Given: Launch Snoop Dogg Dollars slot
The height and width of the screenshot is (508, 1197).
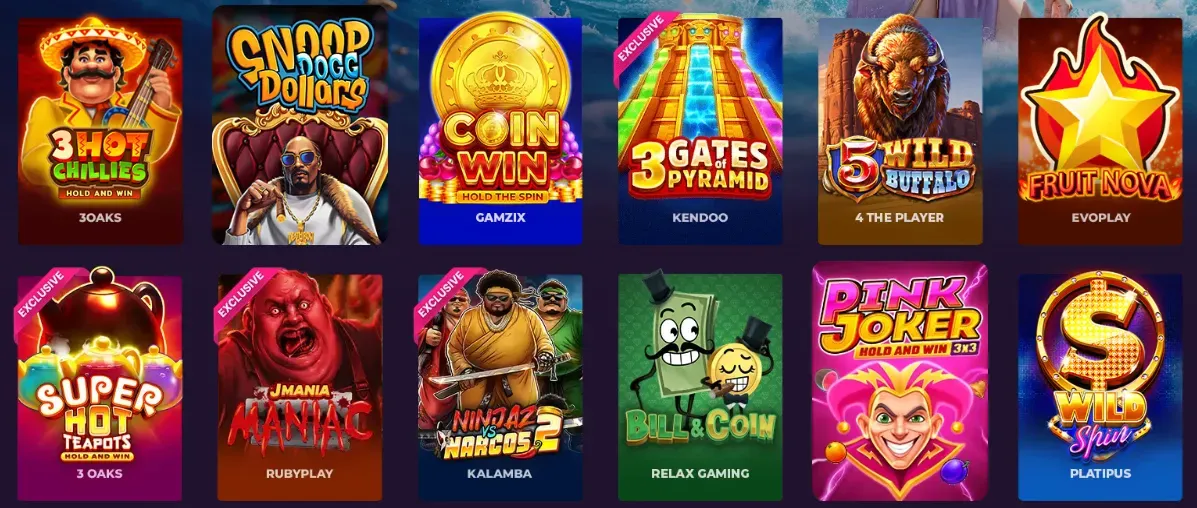Looking at the screenshot, I should click(300, 125).
